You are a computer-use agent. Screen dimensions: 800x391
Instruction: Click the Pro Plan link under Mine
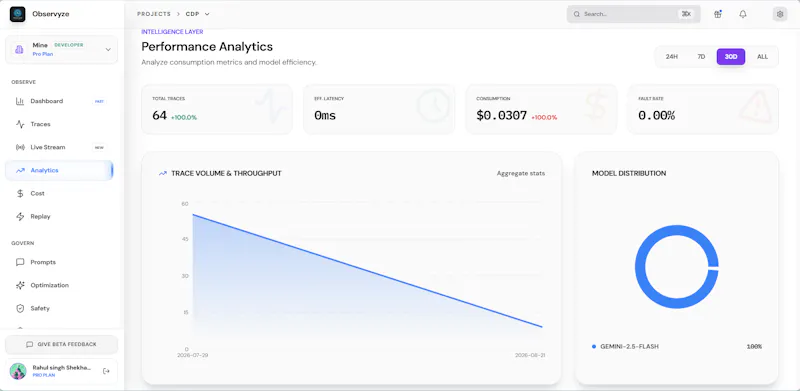[x=43, y=54]
